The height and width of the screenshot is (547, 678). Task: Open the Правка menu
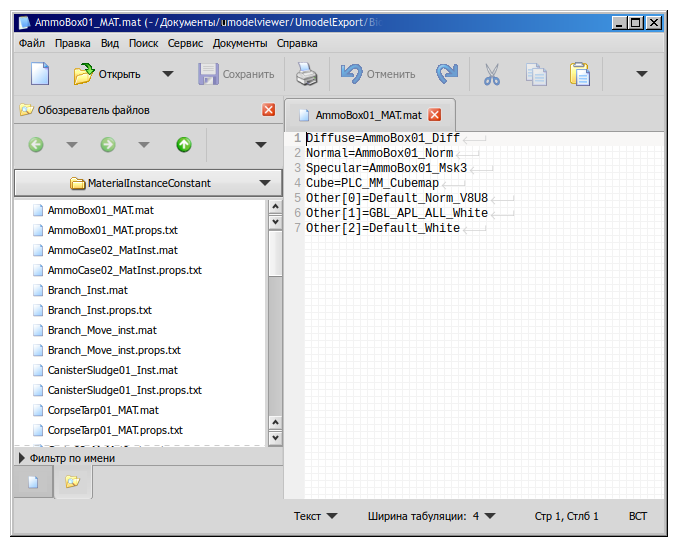tap(73, 43)
